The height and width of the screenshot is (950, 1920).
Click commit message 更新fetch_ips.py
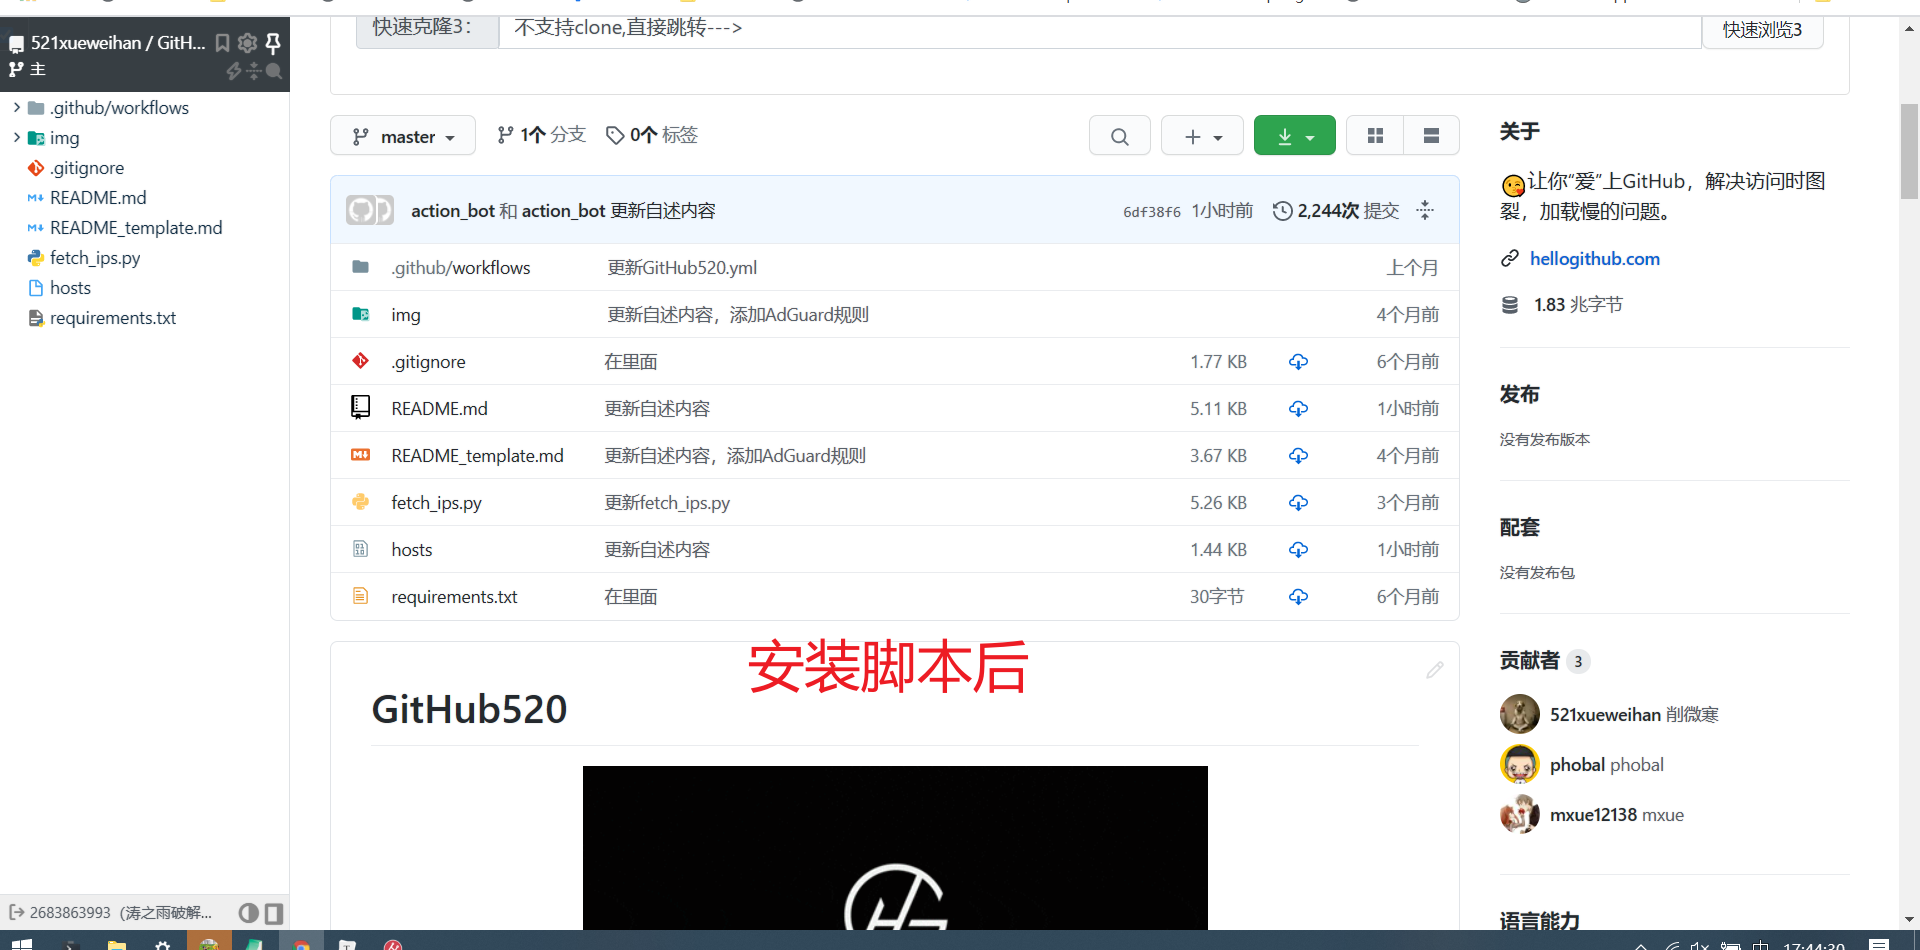(x=667, y=503)
